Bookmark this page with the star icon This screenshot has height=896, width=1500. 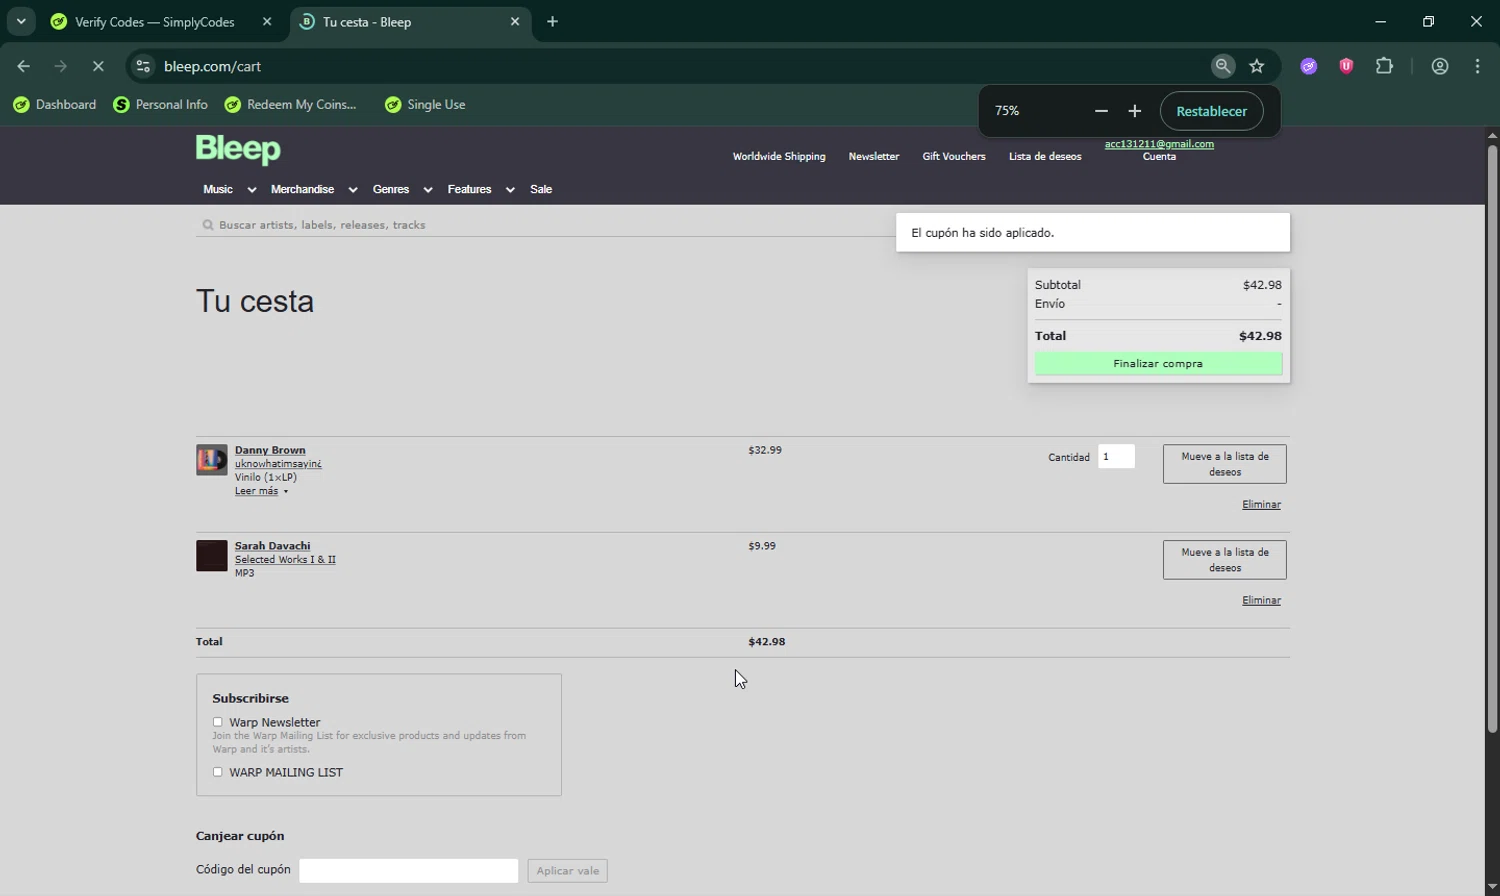tap(1257, 66)
